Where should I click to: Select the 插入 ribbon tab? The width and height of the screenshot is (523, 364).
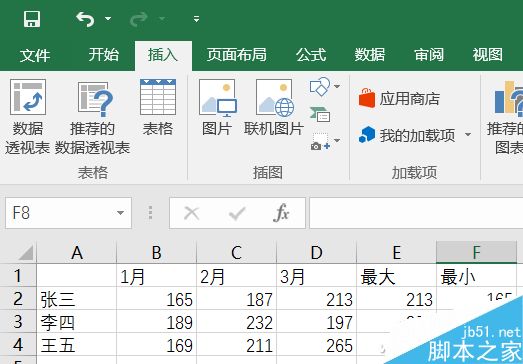pos(163,55)
